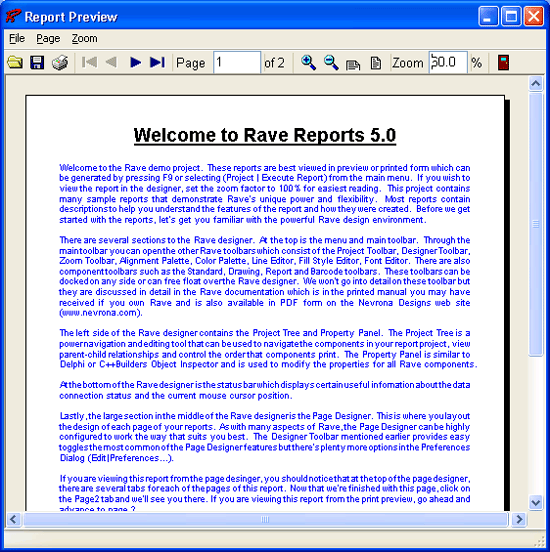Viewport: 550px width, 552px height.
Task: Click the text '(www.nevrona.com).'
Action: point(101,313)
